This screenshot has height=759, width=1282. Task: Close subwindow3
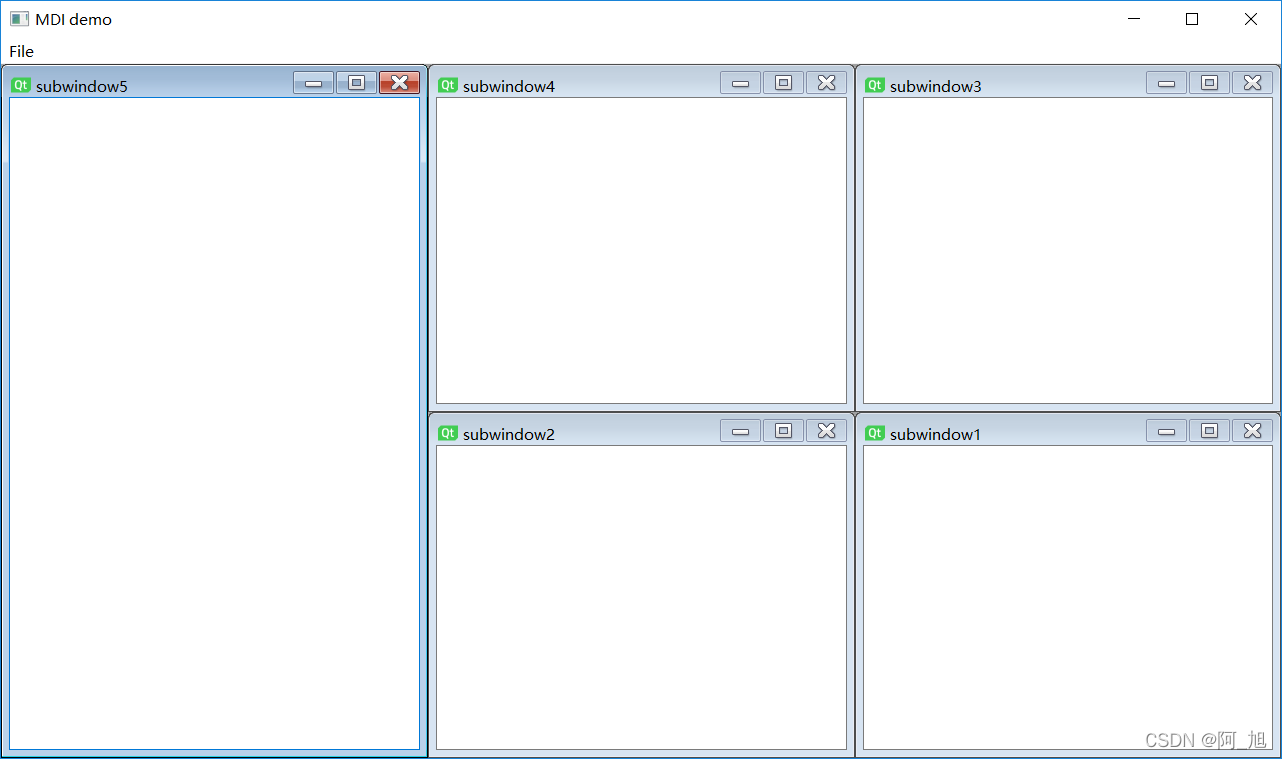point(1252,83)
